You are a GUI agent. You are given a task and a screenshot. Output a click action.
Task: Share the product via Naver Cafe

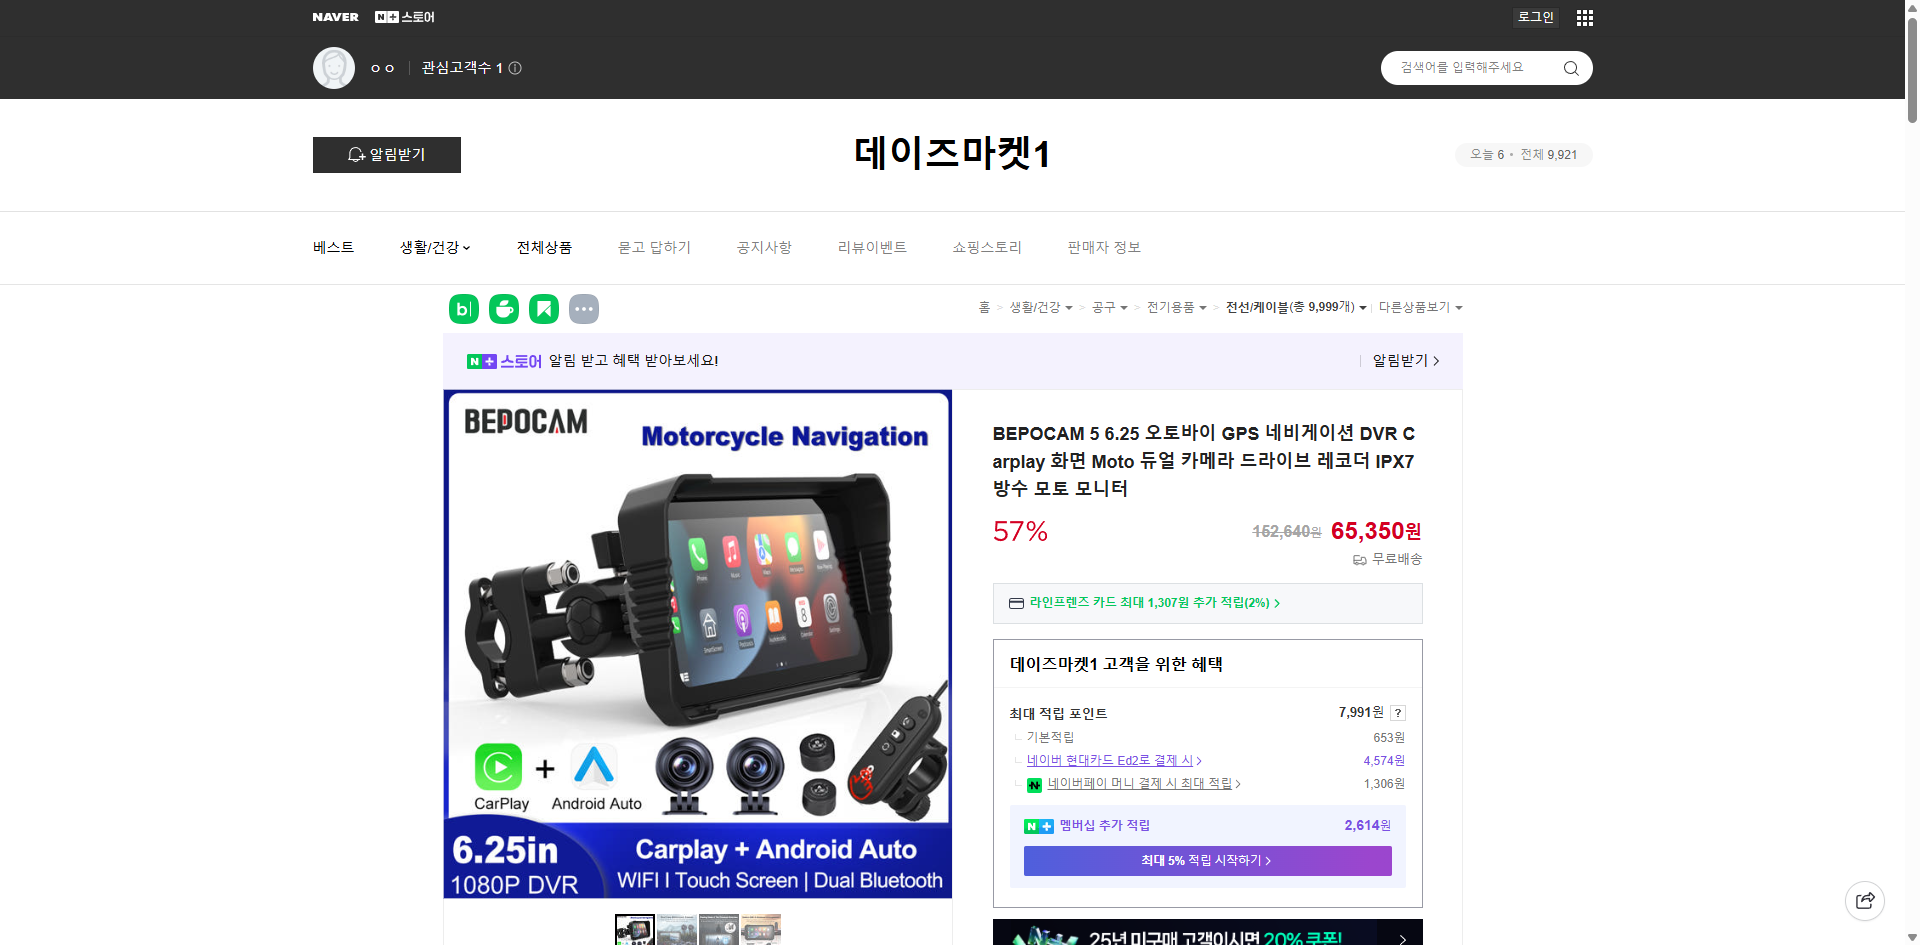click(503, 308)
